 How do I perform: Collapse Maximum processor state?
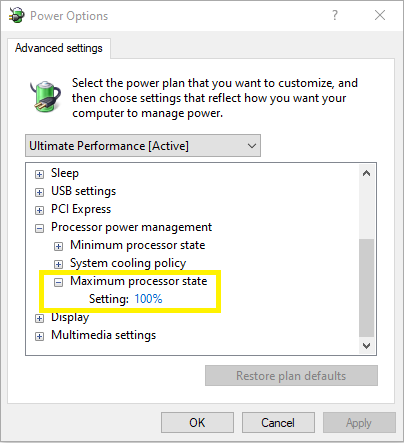[58, 282]
